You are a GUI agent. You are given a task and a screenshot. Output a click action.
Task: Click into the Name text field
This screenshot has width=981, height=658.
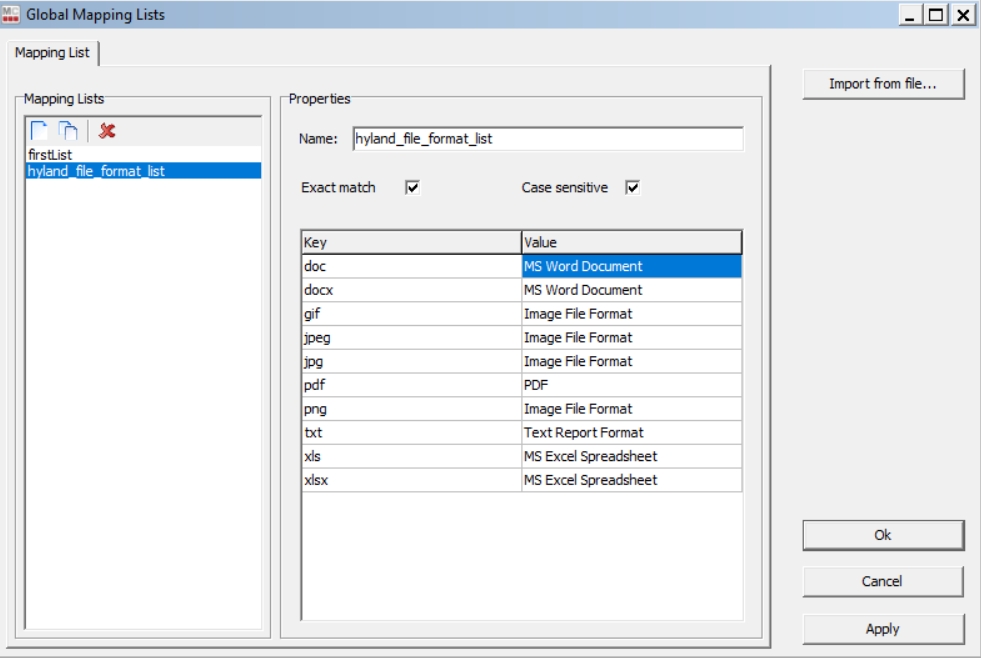point(547,139)
